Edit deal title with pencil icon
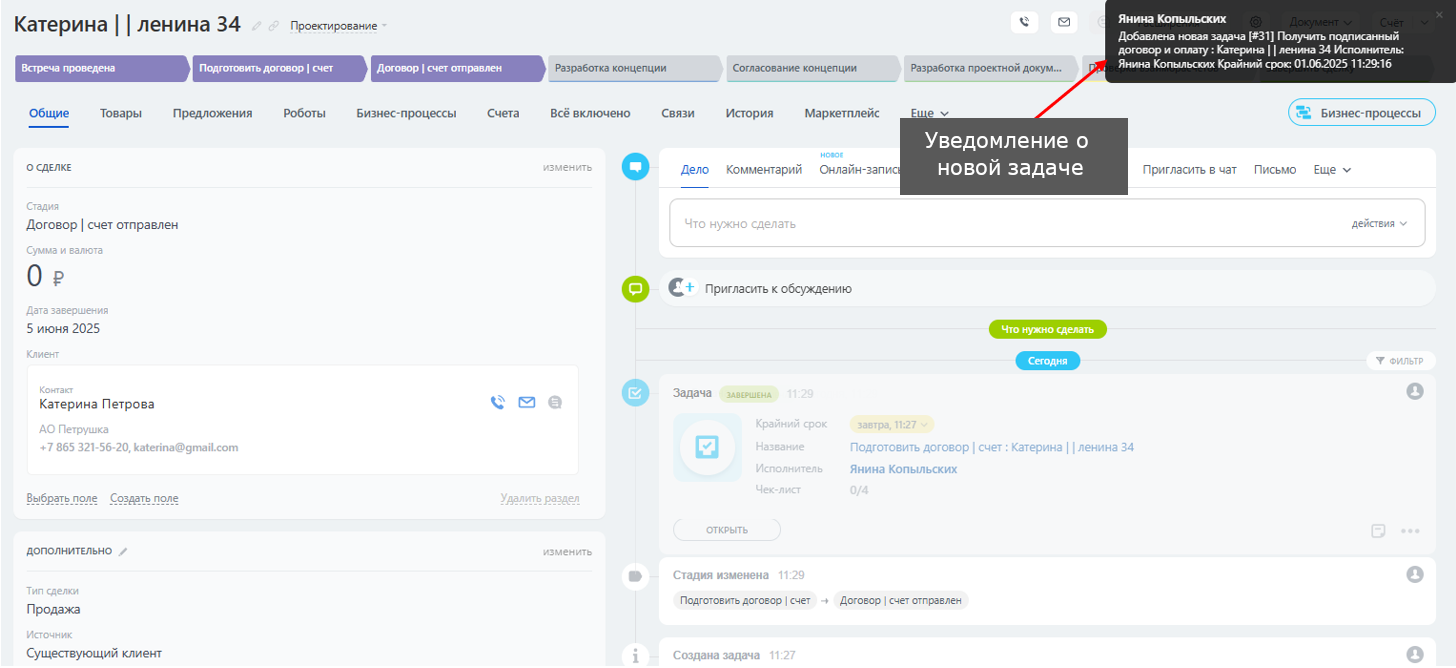 [x=257, y=25]
